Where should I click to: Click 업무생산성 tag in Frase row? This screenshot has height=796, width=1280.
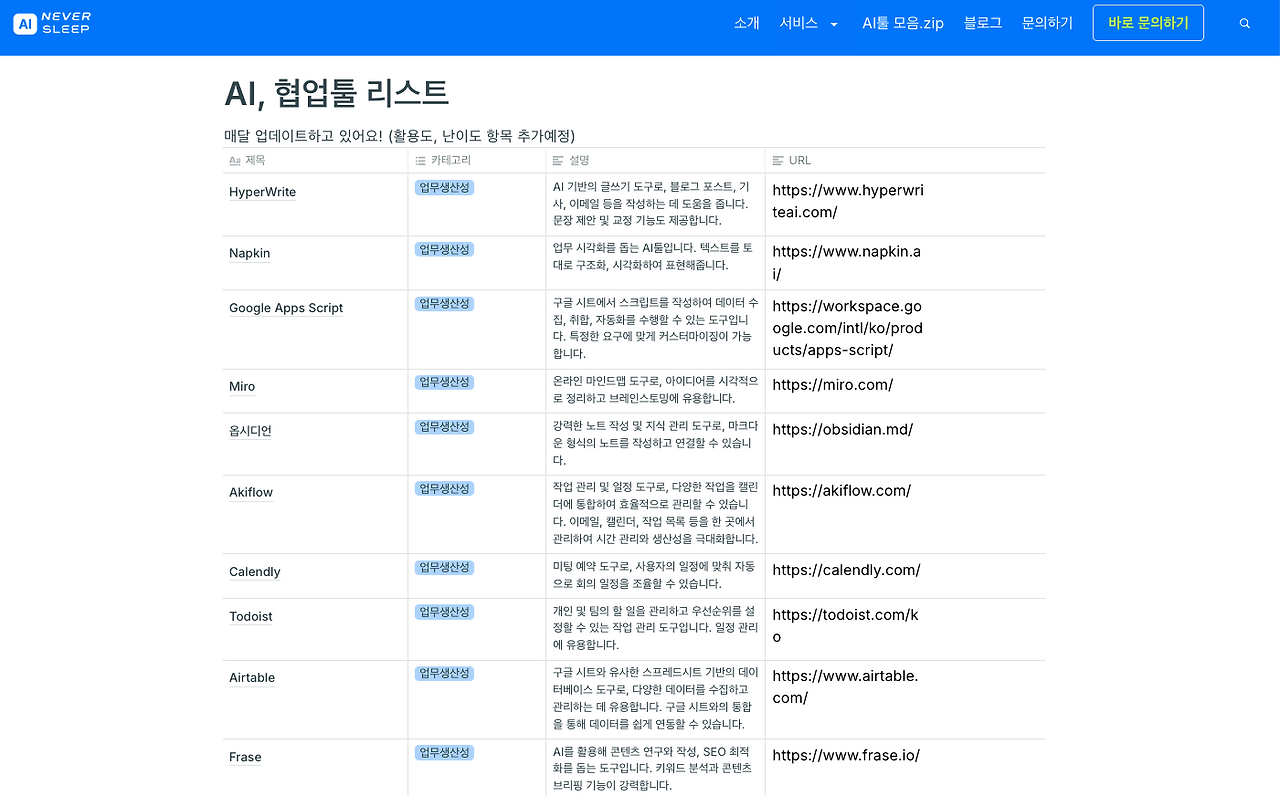[444, 752]
